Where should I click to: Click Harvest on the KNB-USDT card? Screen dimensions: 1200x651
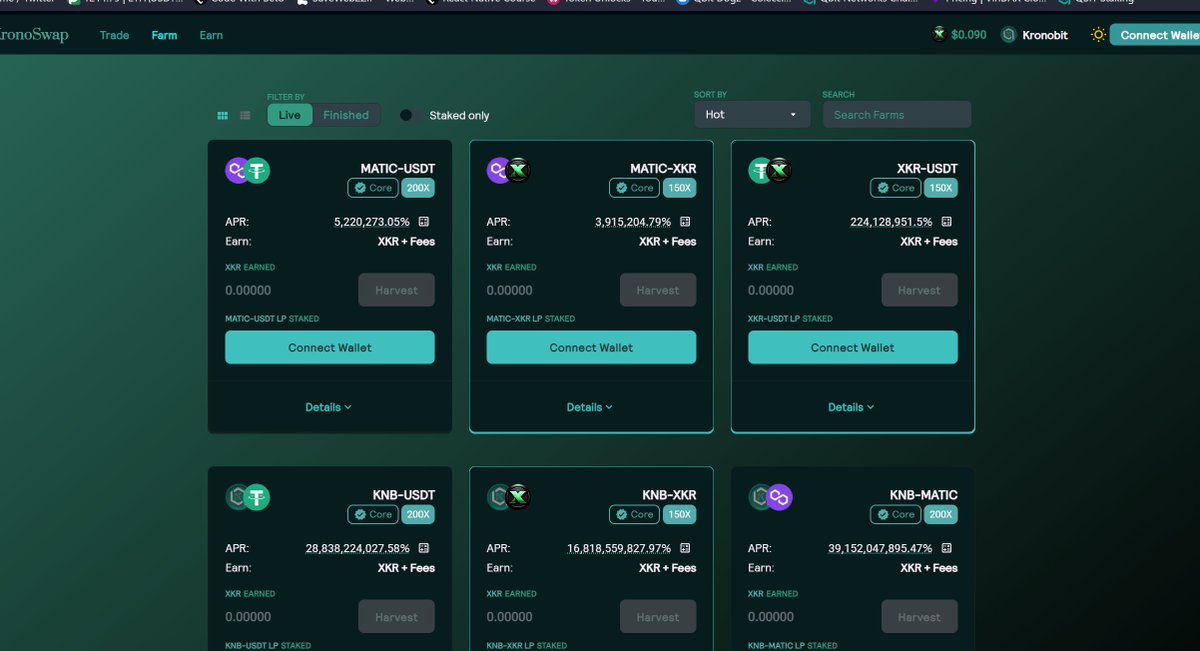397,617
